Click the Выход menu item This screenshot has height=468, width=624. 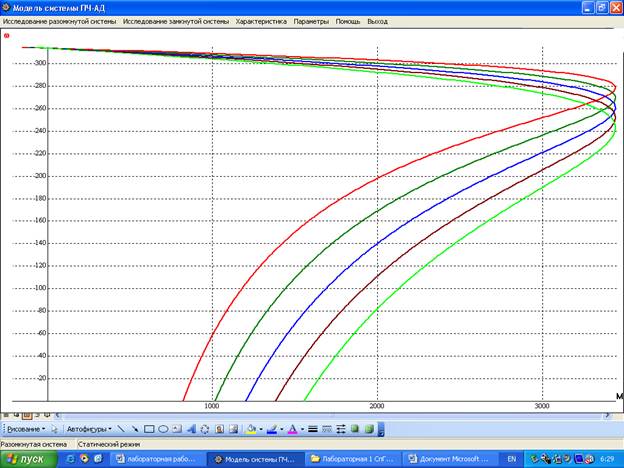pyautogui.click(x=377, y=21)
